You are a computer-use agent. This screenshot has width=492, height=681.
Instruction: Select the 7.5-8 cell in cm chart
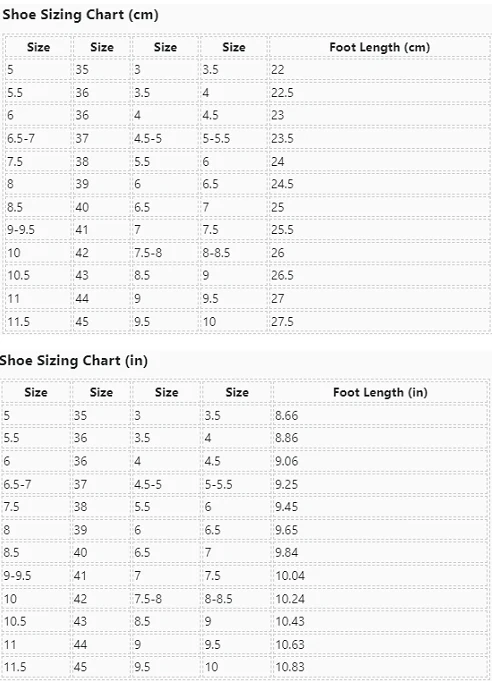(x=148, y=253)
